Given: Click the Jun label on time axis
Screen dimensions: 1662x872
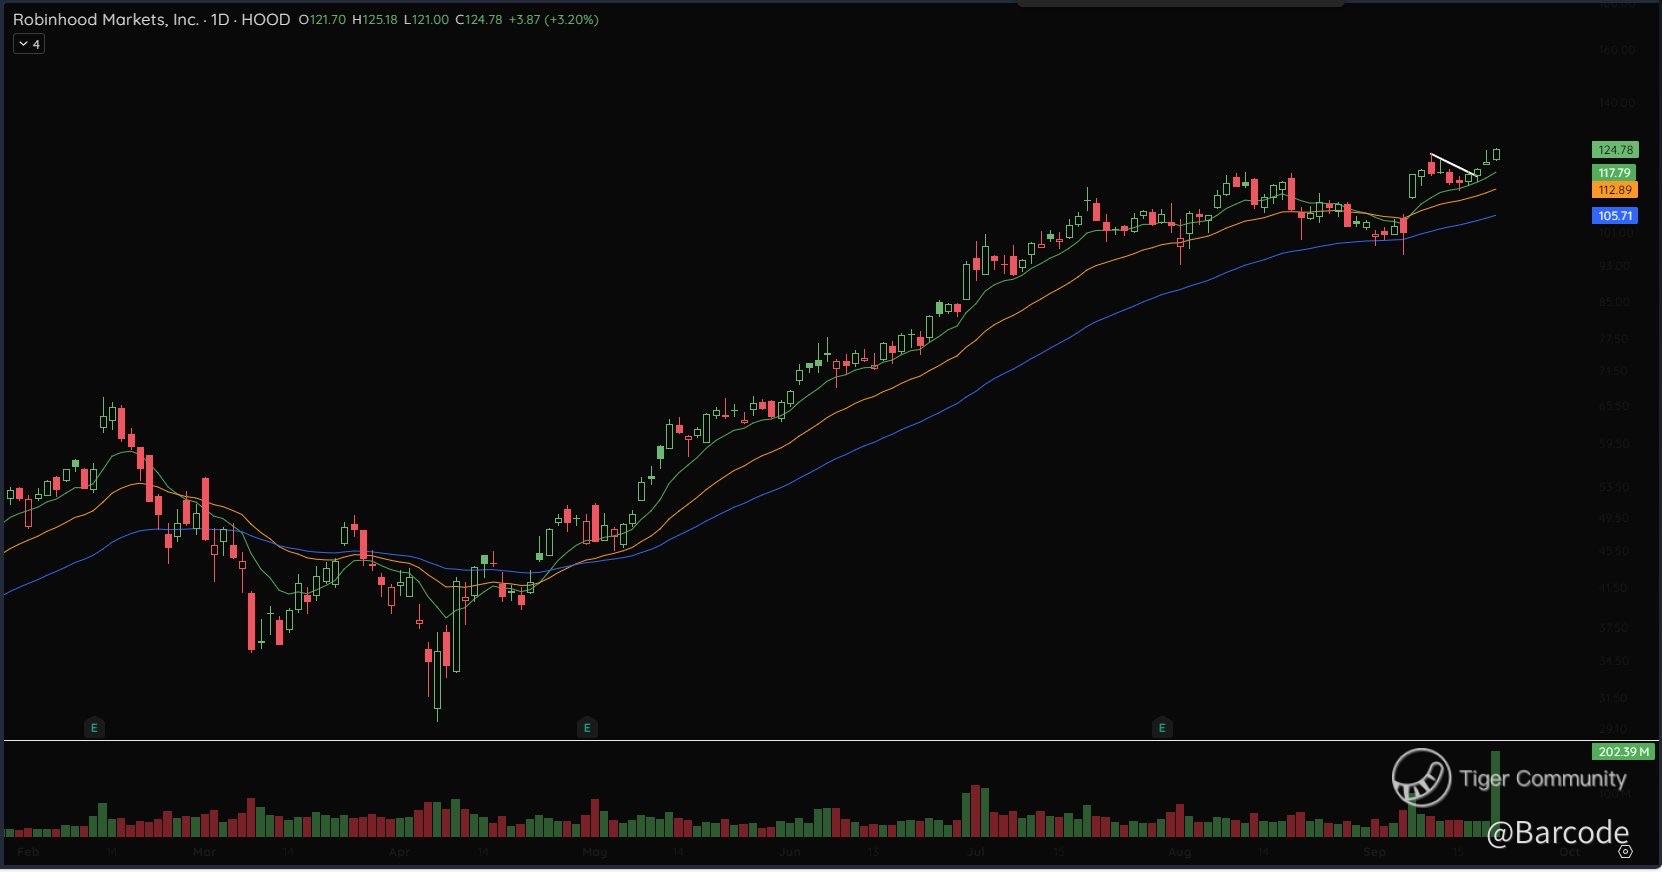Looking at the screenshot, I should pos(790,853).
